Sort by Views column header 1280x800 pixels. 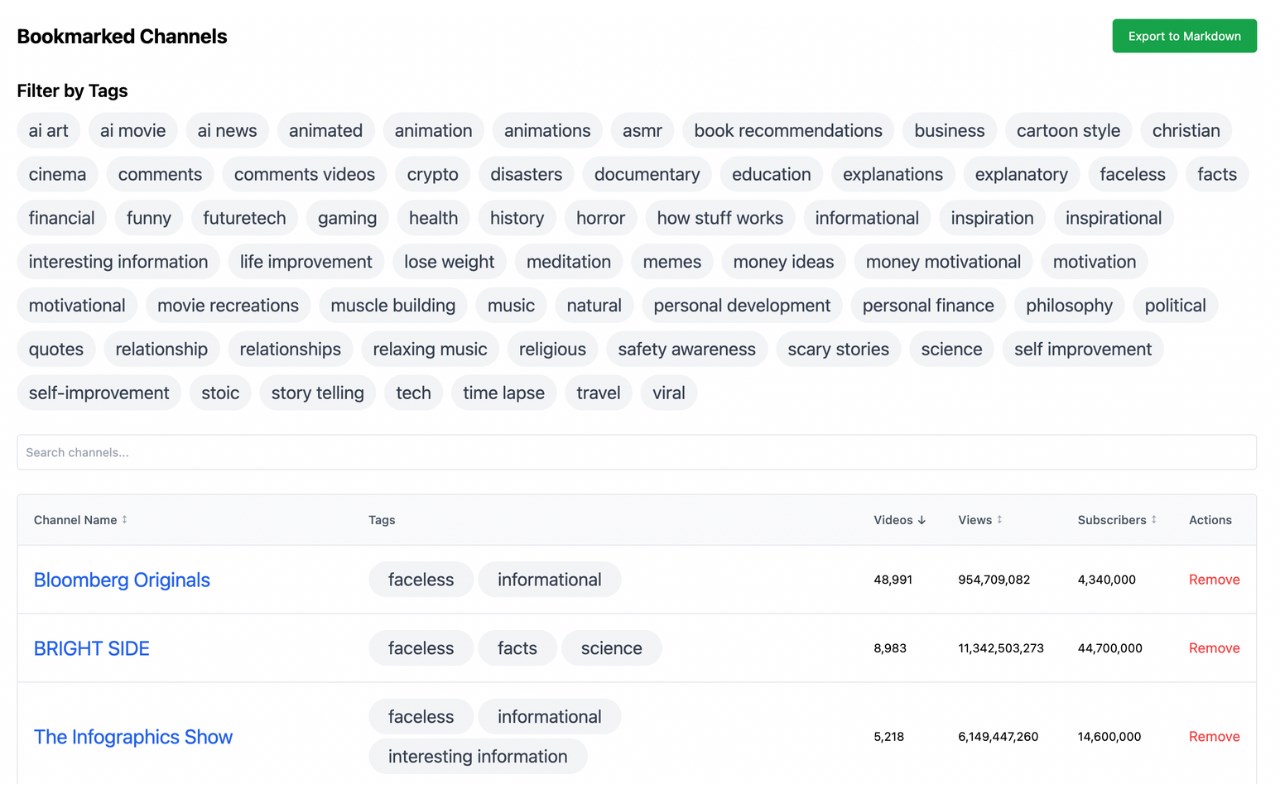pyautogui.click(x=980, y=520)
